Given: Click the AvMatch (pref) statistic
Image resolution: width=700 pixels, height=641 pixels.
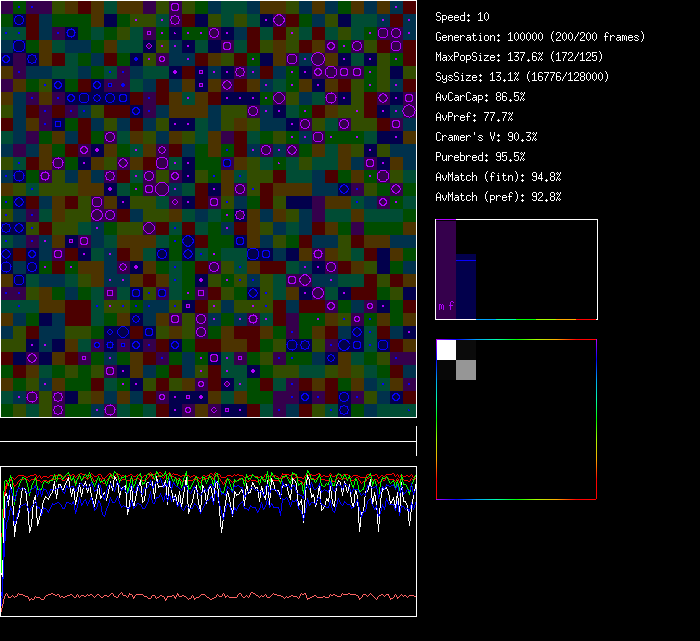Looking at the screenshot, I should click(x=498, y=197).
